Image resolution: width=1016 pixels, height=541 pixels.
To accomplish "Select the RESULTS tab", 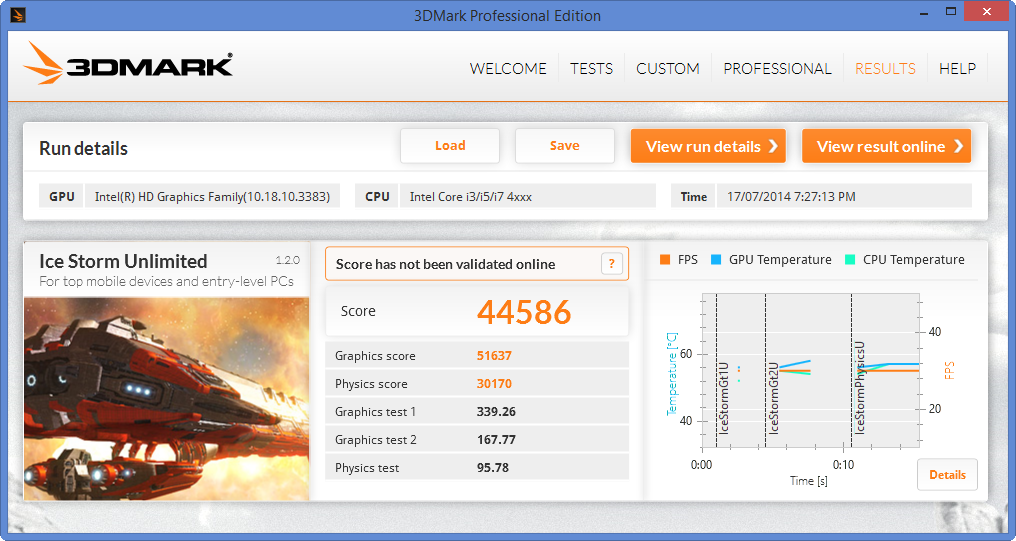I will (885, 69).
